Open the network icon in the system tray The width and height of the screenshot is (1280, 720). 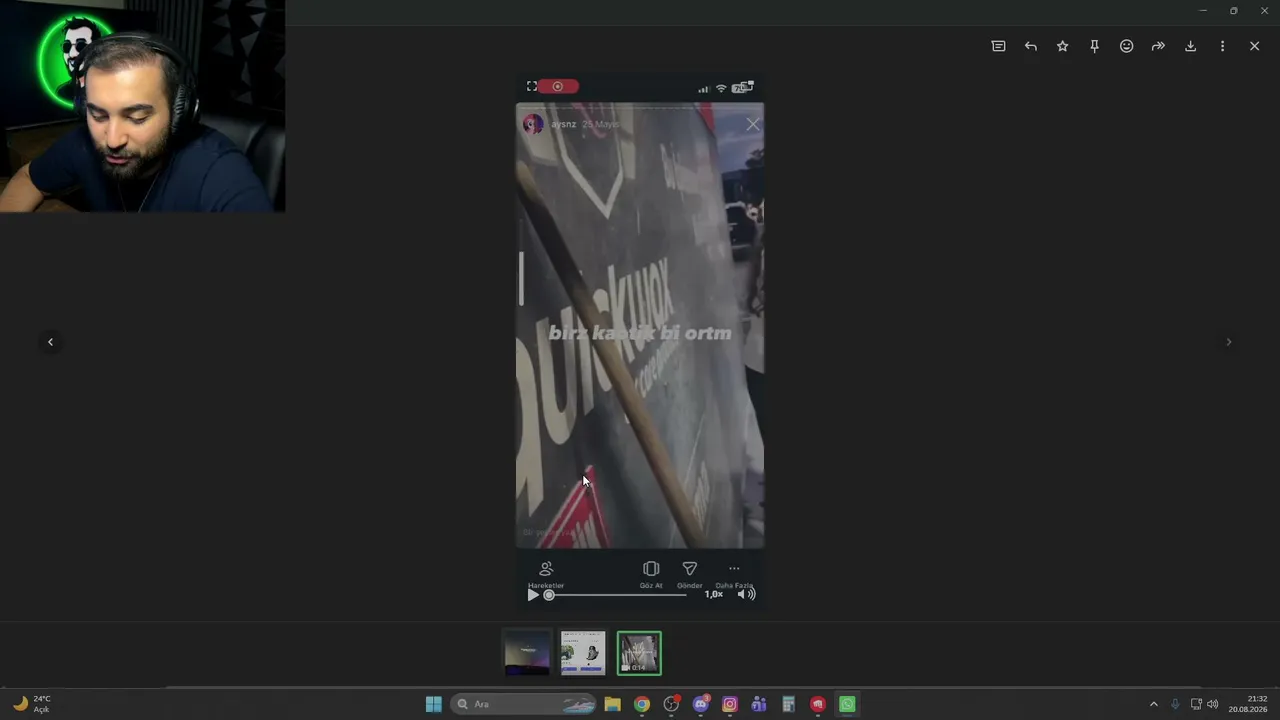(1195, 704)
